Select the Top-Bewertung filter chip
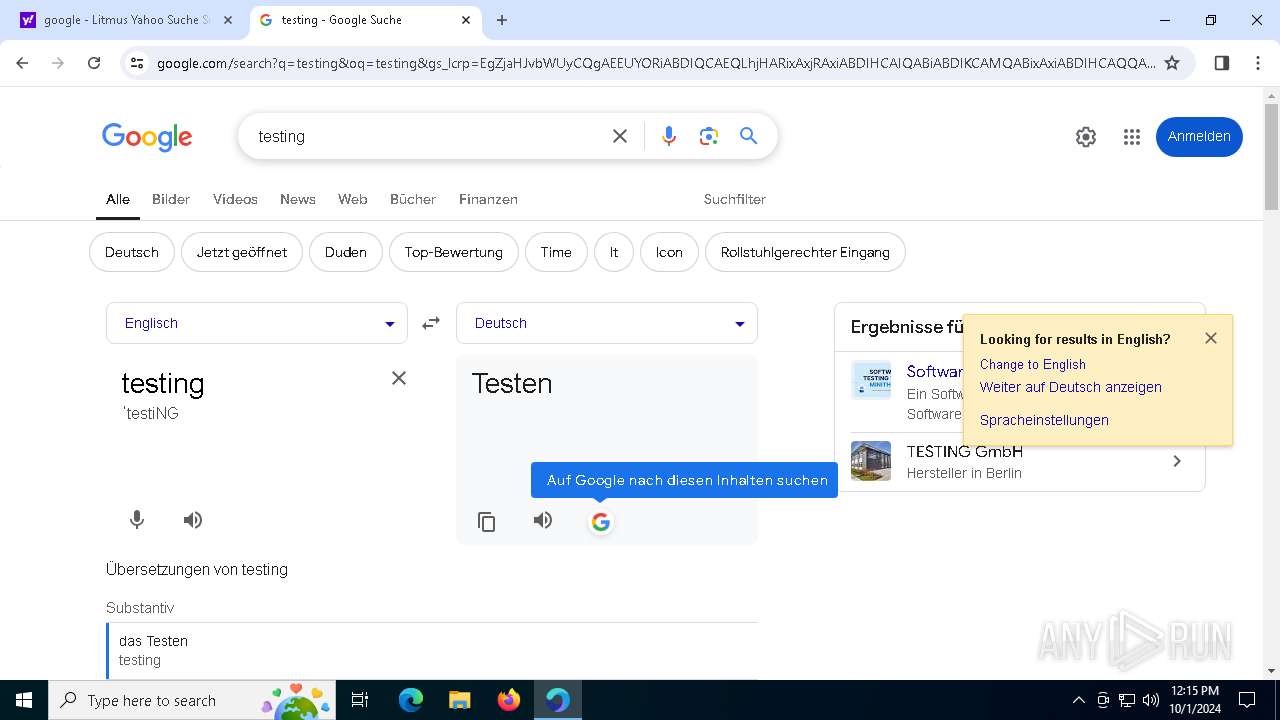The width and height of the screenshot is (1280, 720). (454, 252)
